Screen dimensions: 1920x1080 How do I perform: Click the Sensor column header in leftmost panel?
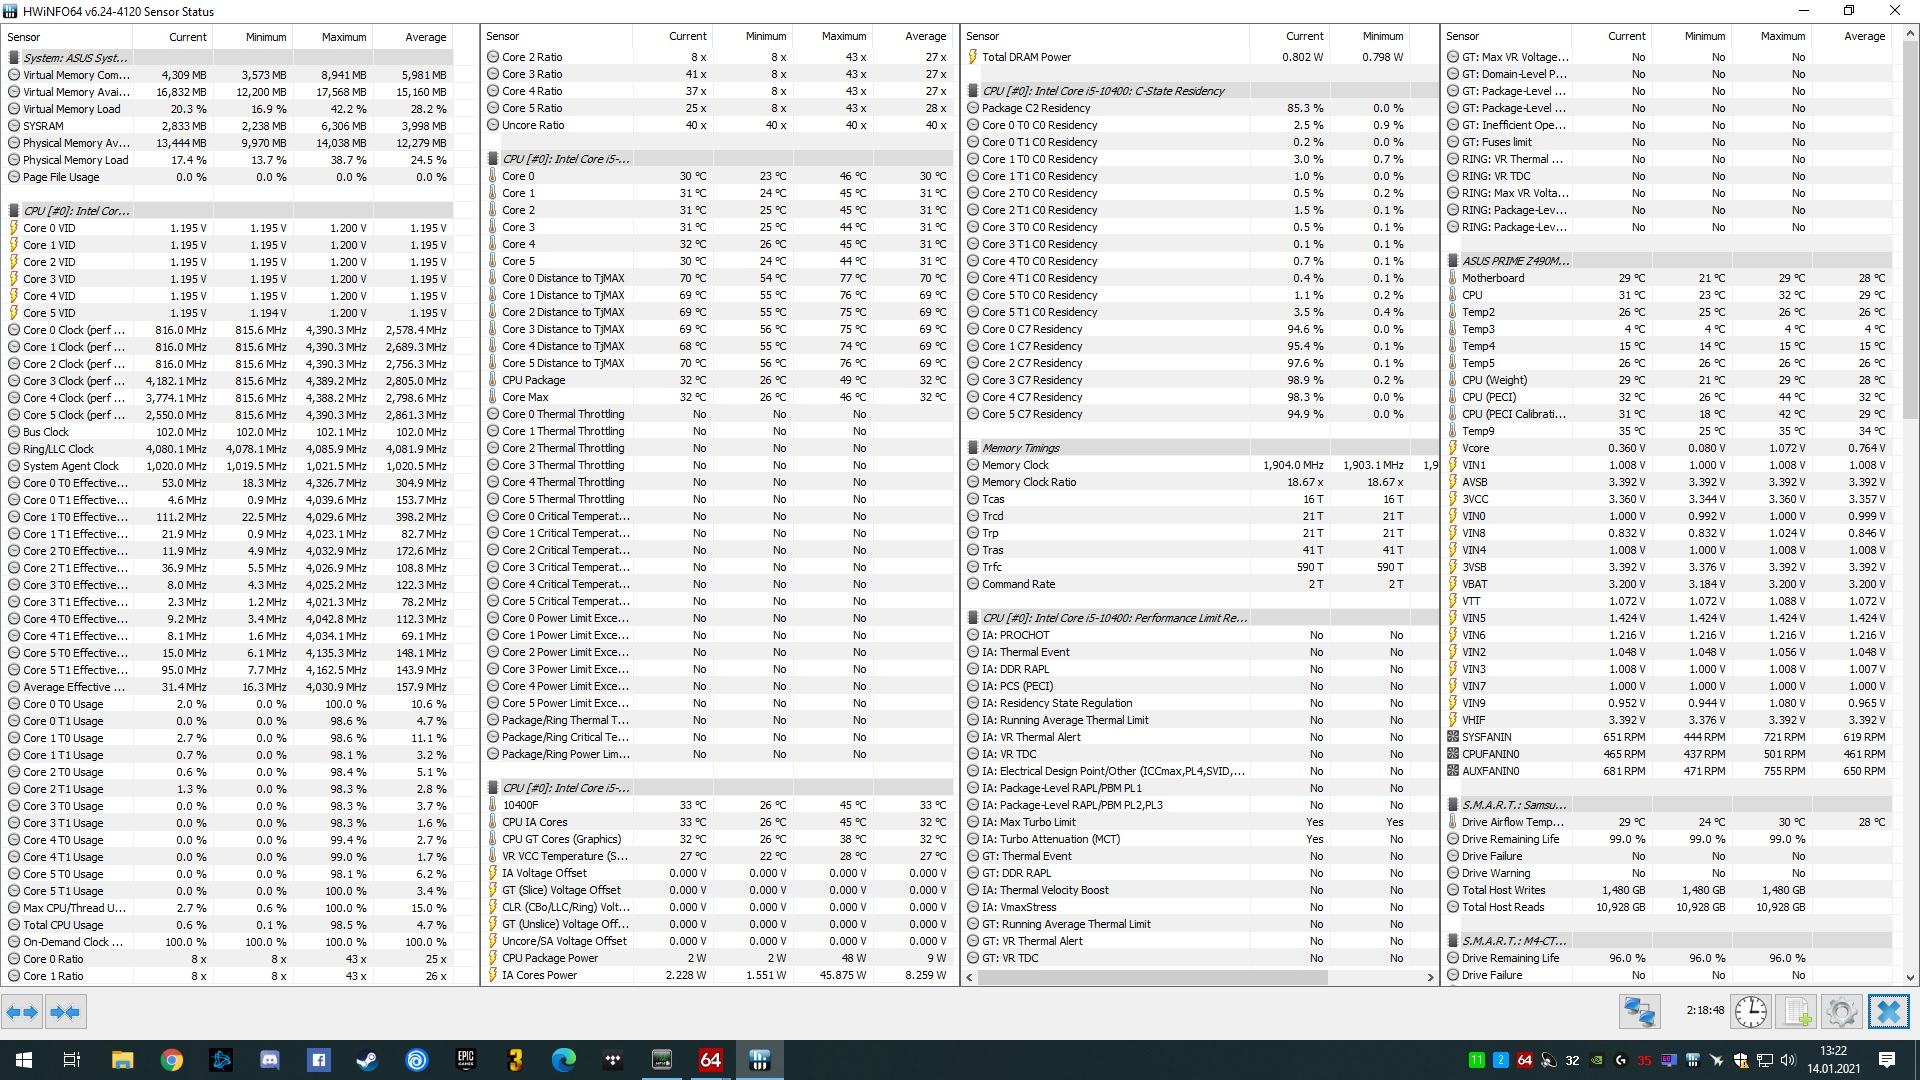(x=68, y=37)
